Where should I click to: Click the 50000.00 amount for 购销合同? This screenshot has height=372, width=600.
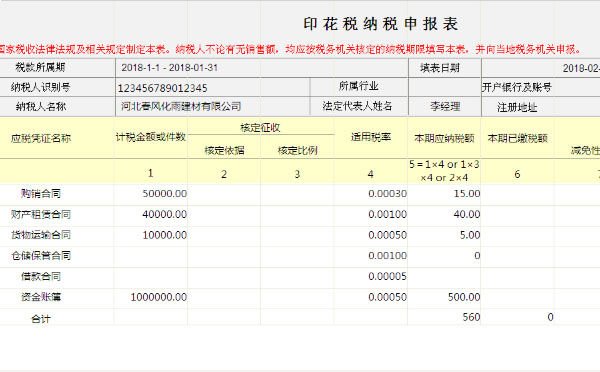(x=151, y=194)
